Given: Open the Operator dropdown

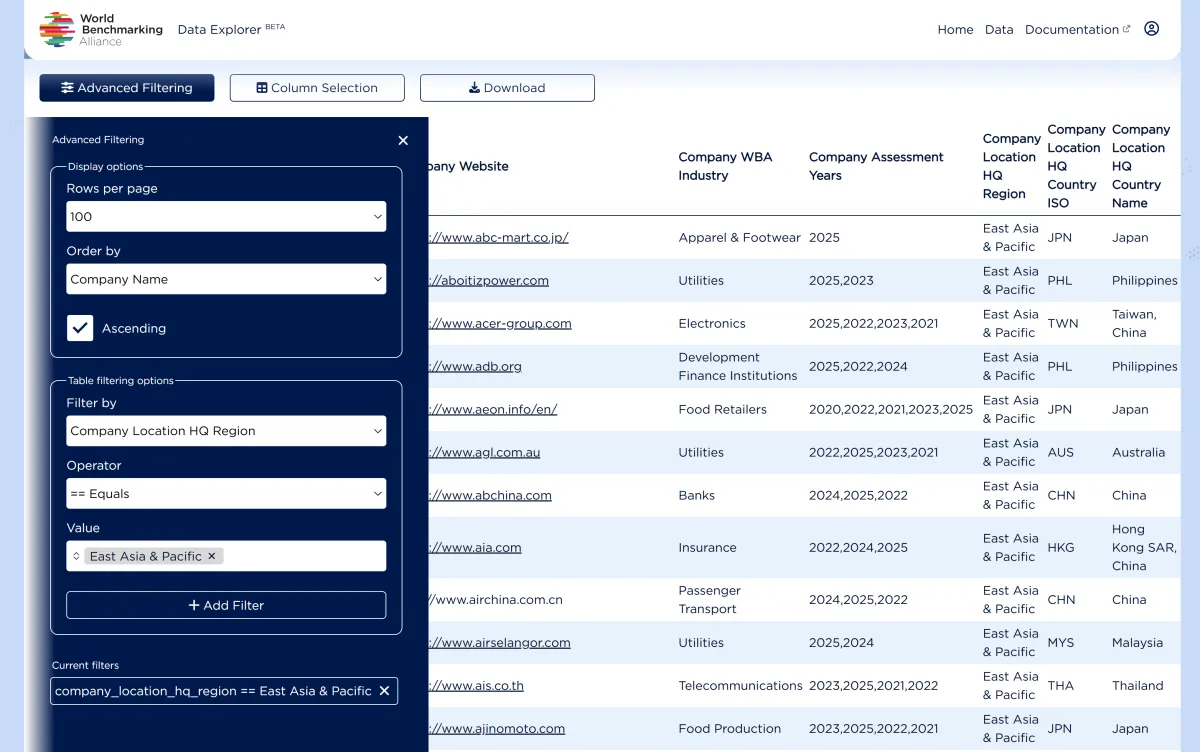Looking at the screenshot, I should click(x=225, y=493).
